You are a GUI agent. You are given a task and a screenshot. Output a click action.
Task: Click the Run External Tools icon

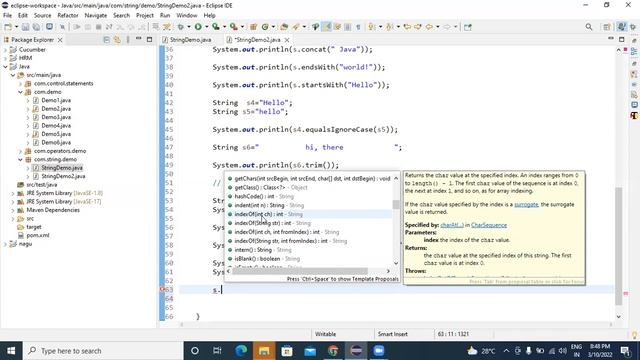(233, 27)
